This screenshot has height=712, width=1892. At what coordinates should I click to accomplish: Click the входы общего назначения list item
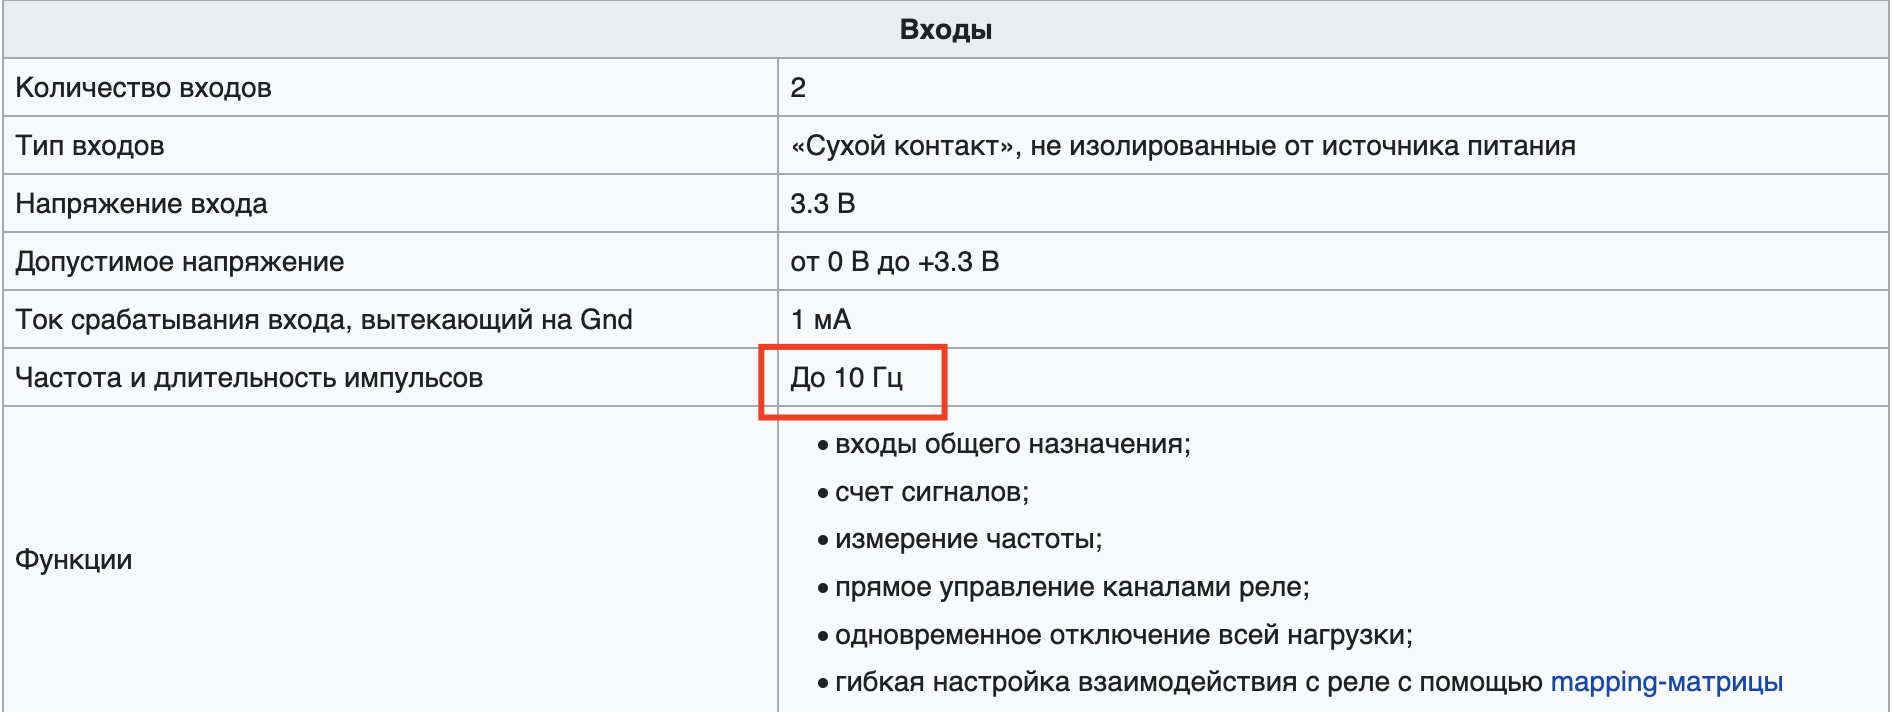[1012, 444]
